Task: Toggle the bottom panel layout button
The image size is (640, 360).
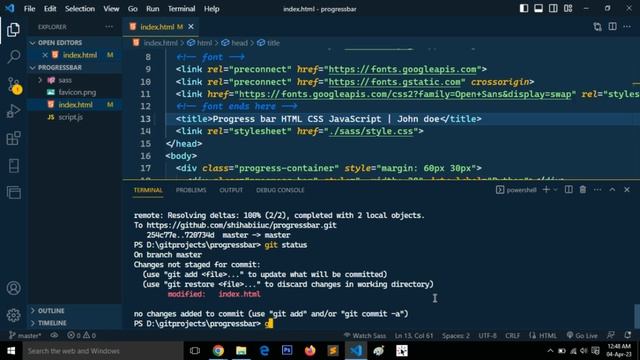Action: tap(539, 9)
